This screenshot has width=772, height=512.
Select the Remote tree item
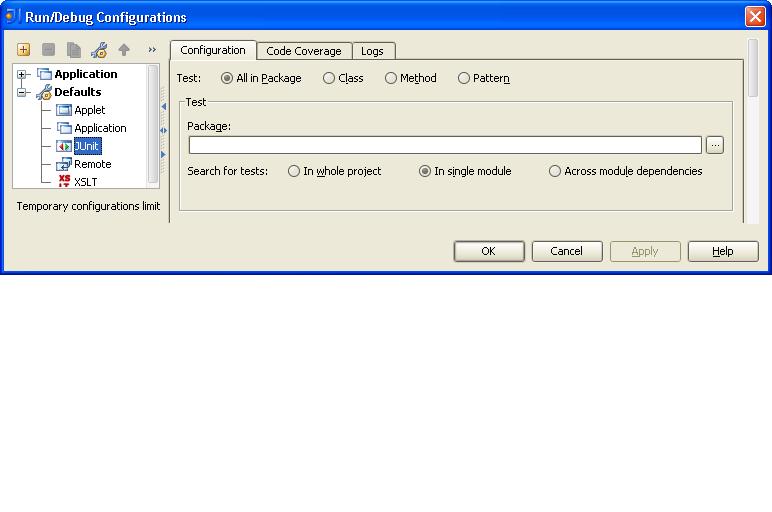coord(93,164)
